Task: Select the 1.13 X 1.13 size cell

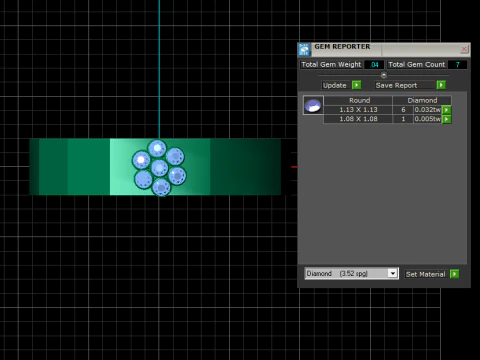Action: tap(358, 110)
